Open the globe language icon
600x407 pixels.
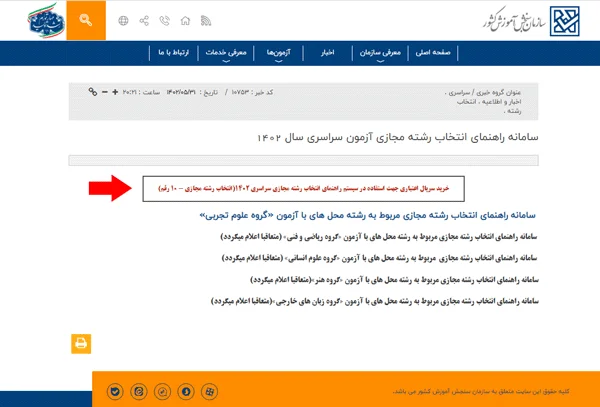click(123, 21)
